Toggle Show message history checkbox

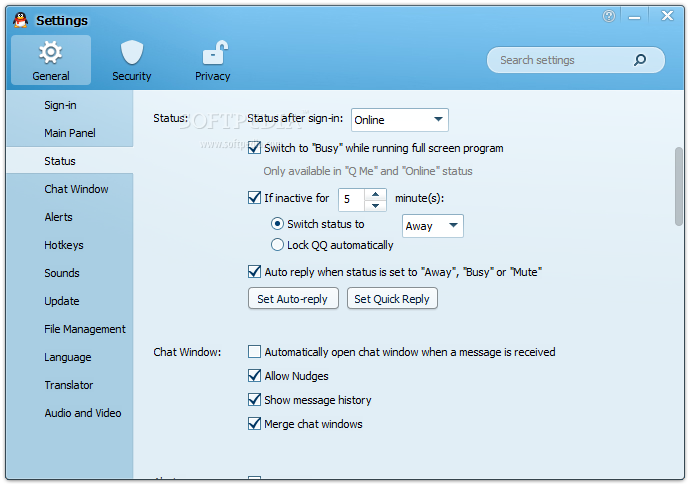click(x=254, y=400)
